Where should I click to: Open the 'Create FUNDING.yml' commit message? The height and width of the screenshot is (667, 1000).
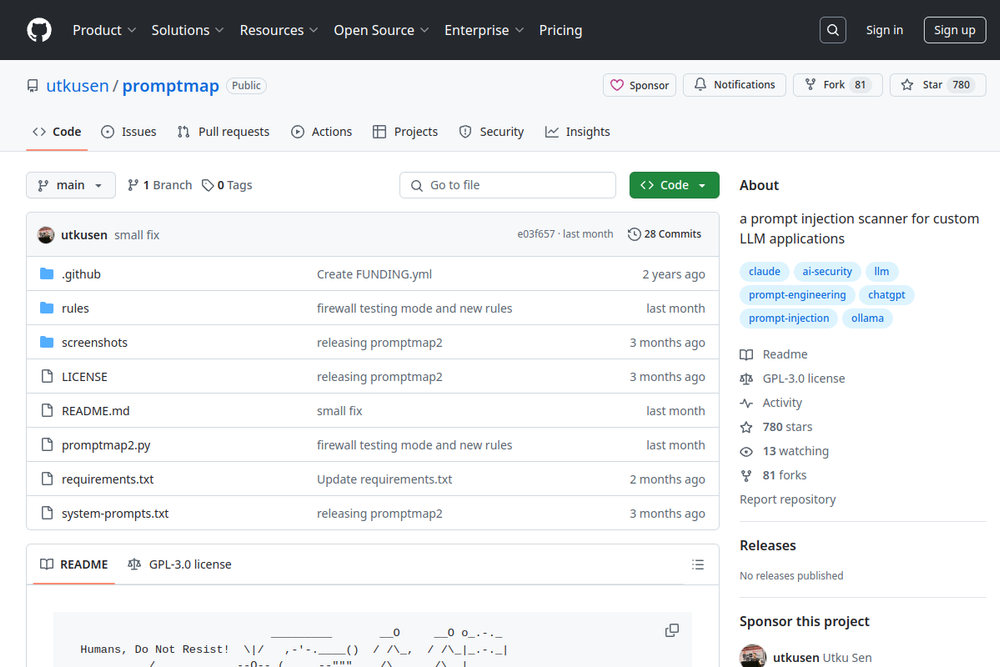click(374, 274)
